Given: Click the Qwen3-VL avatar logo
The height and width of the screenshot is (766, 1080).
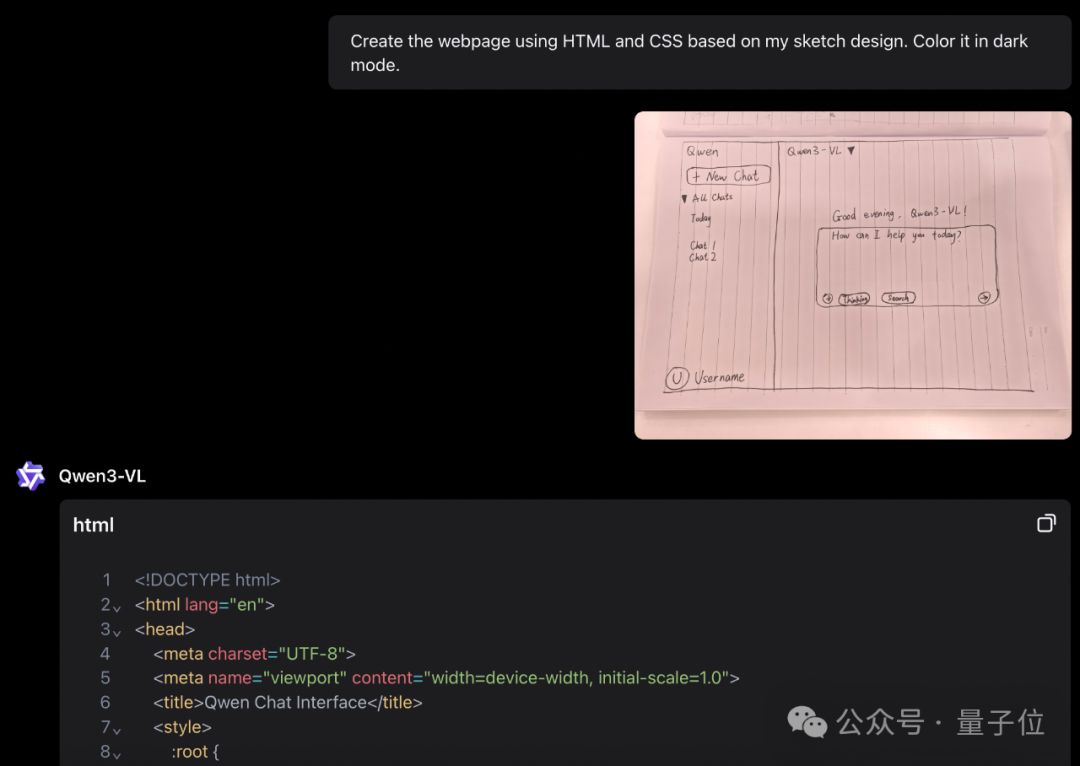Looking at the screenshot, I should tap(30, 476).
